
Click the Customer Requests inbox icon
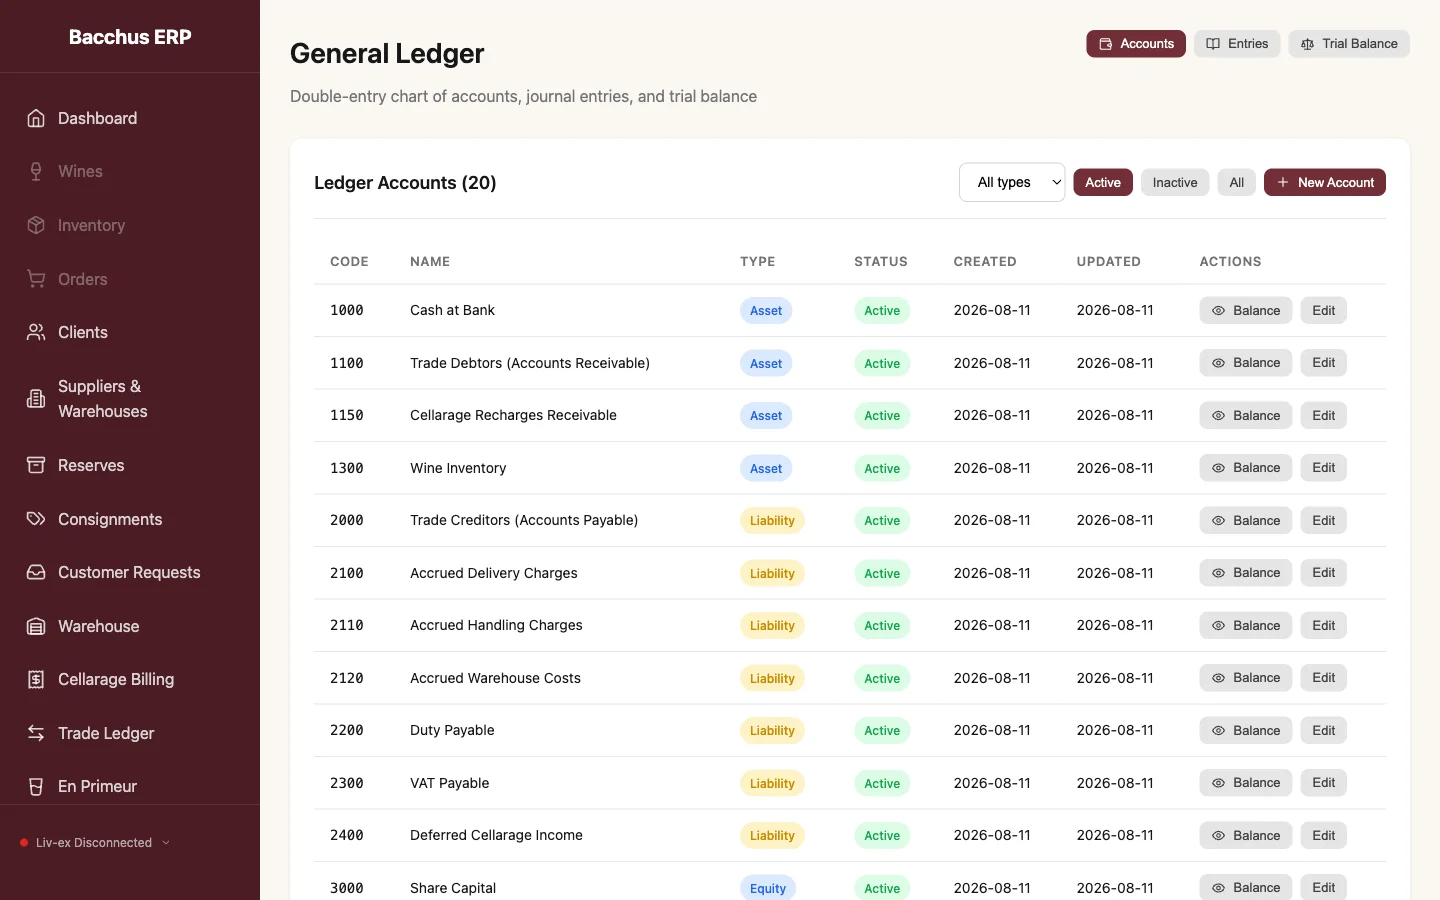tap(36, 572)
